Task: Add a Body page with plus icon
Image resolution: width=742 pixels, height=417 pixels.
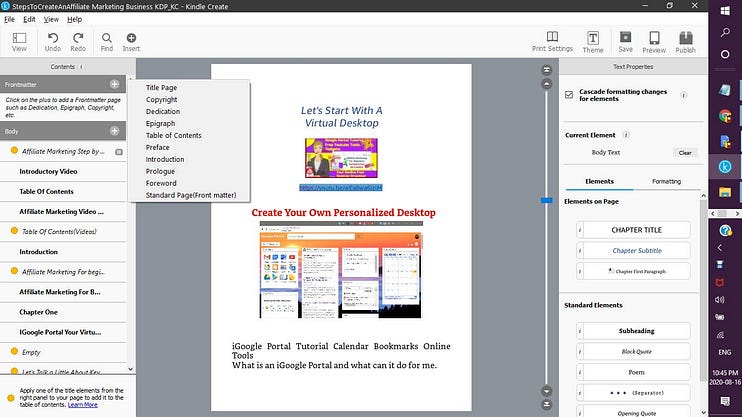Action: click(115, 131)
